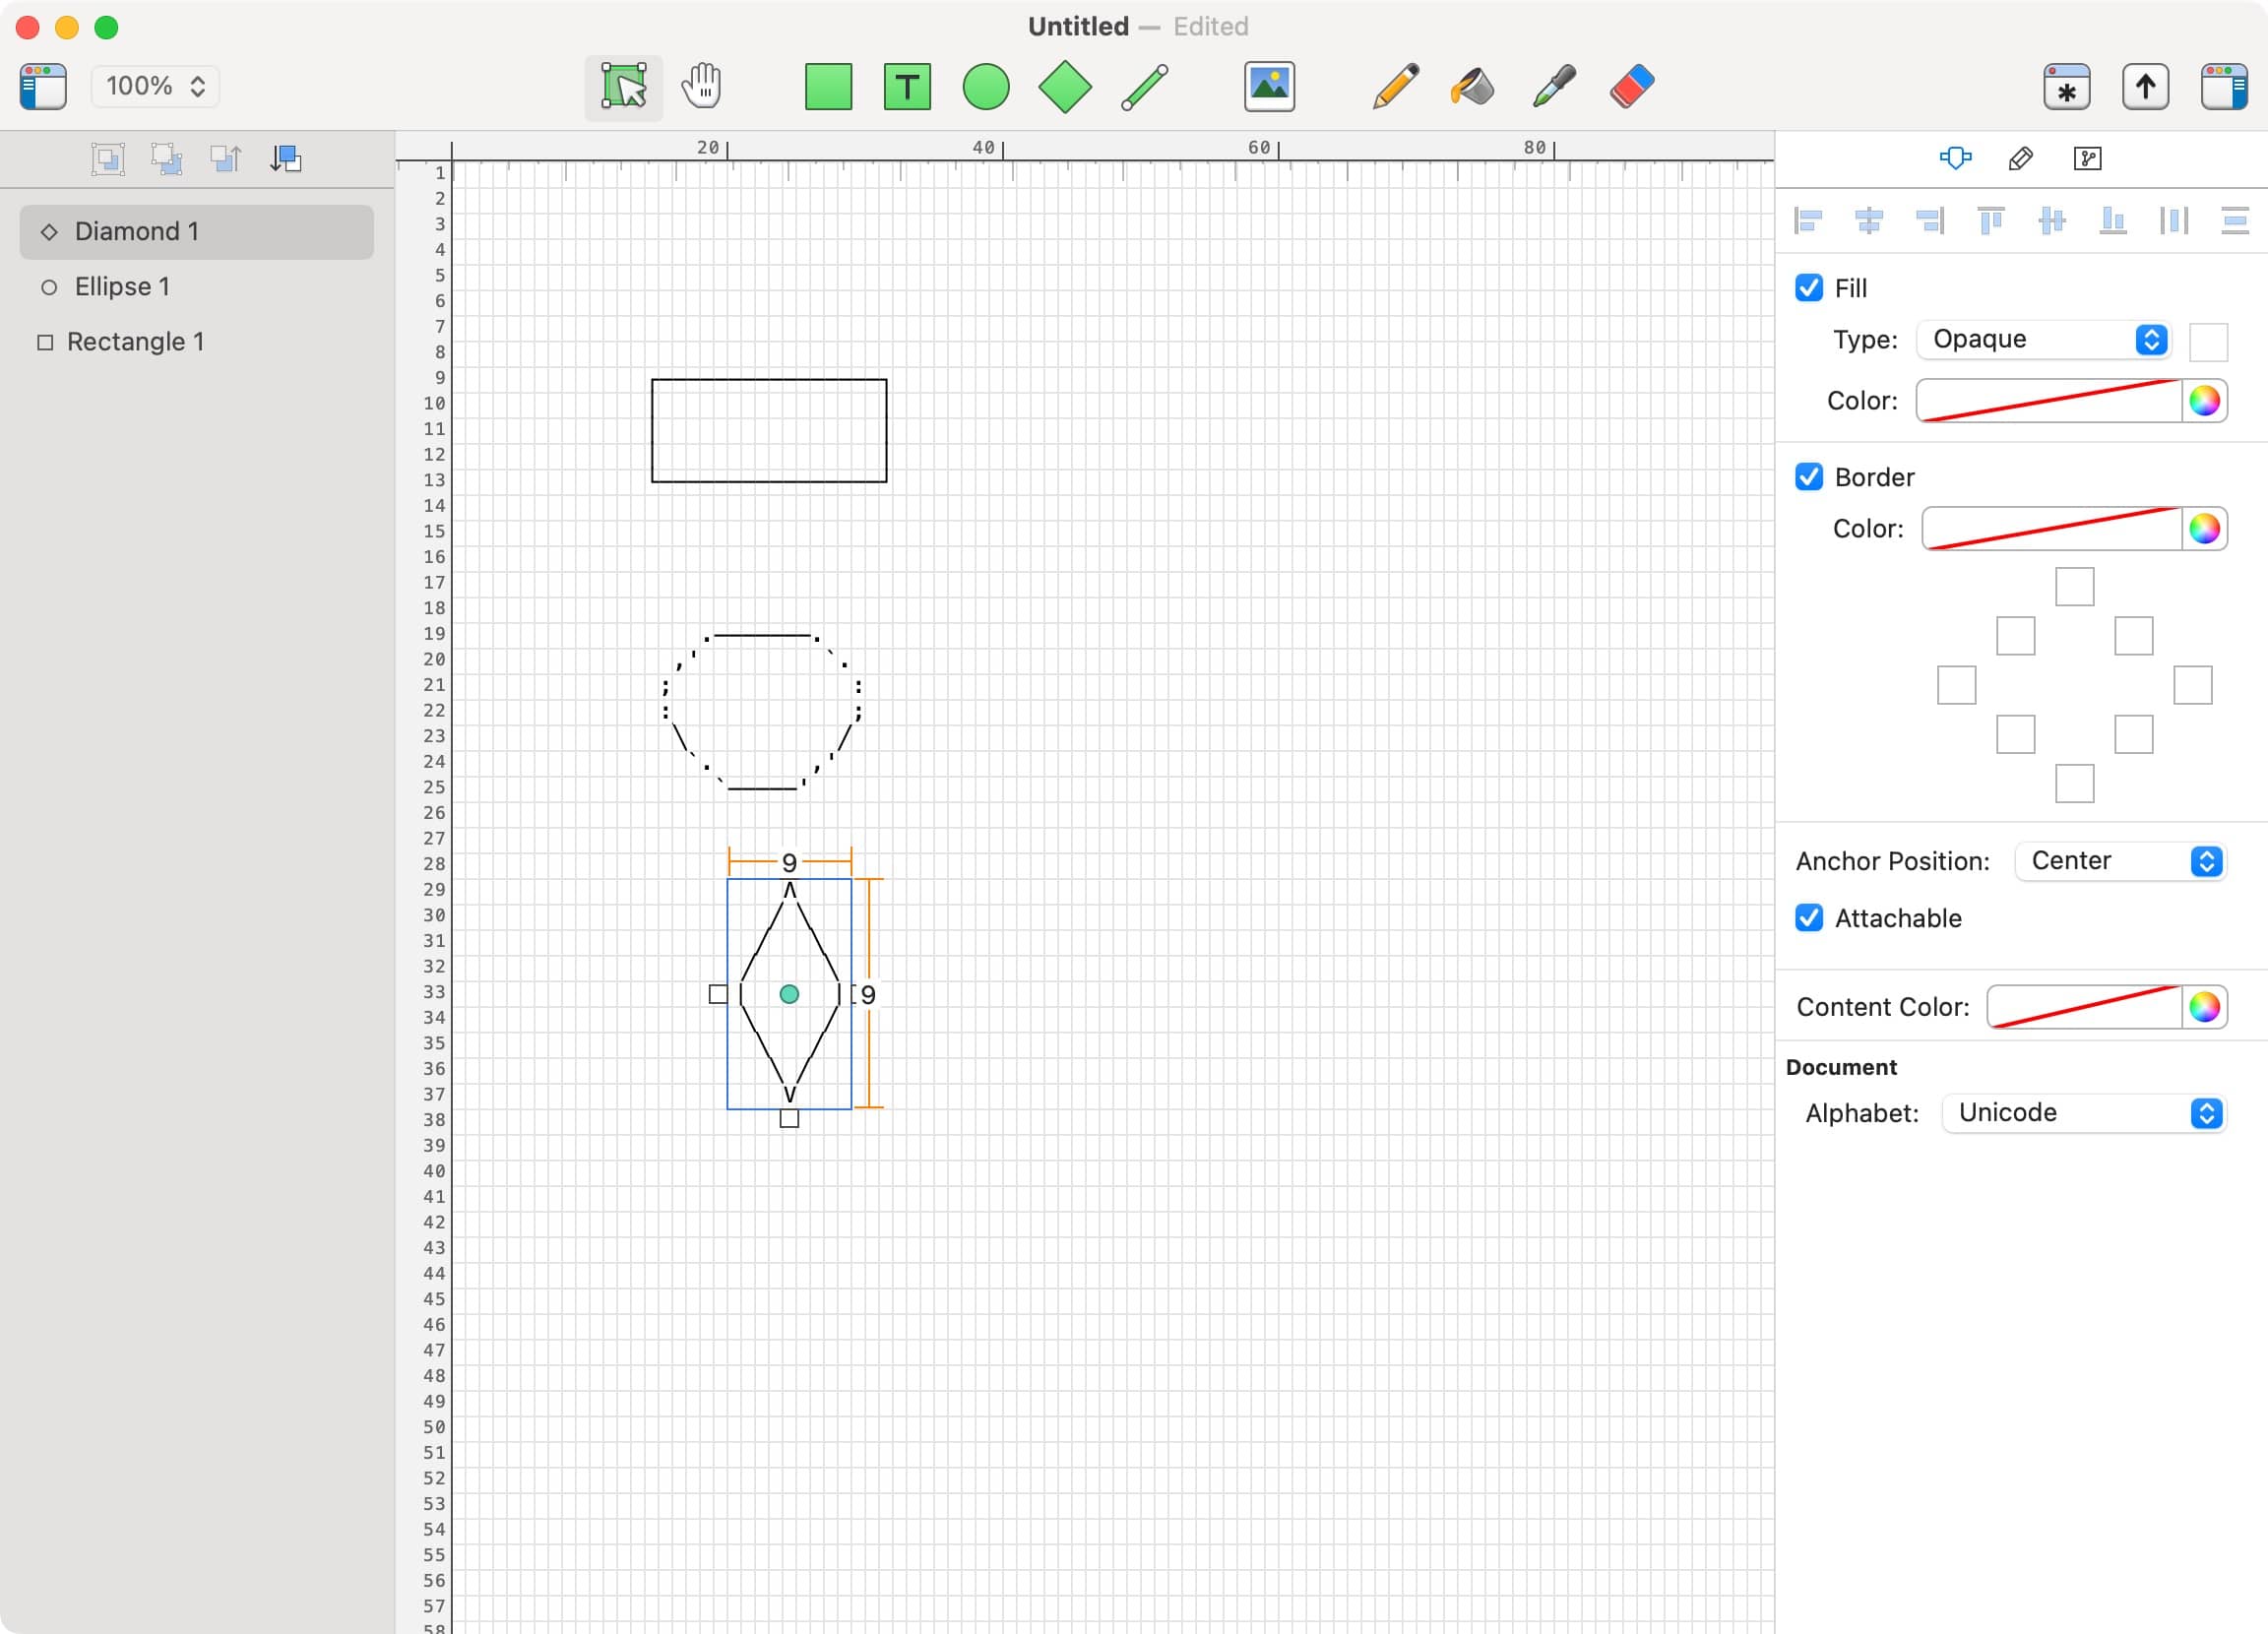Image resolution: width=2268 pixels, height=1634 pixels.
Task: Open the Alphabet dropdown
Action: tap(2083, 1113)
